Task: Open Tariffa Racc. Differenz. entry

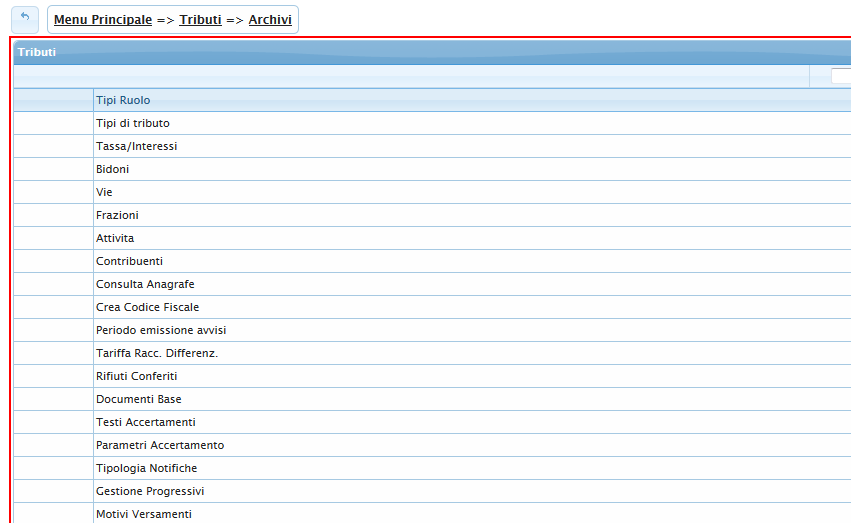Action: [x=157, y=353]
